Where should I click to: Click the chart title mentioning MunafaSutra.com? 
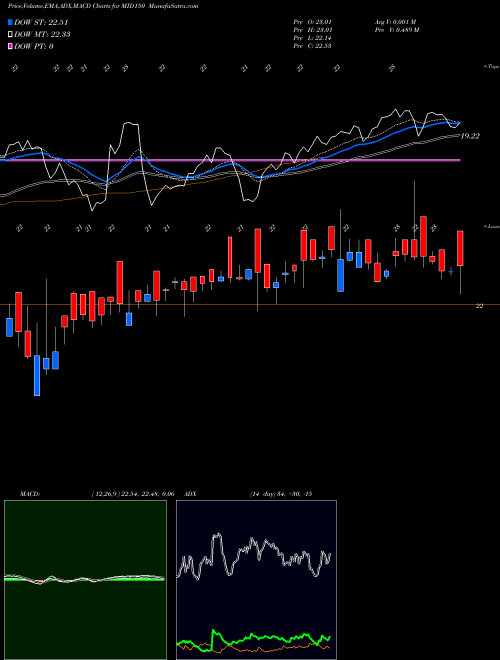coord(103,6)
